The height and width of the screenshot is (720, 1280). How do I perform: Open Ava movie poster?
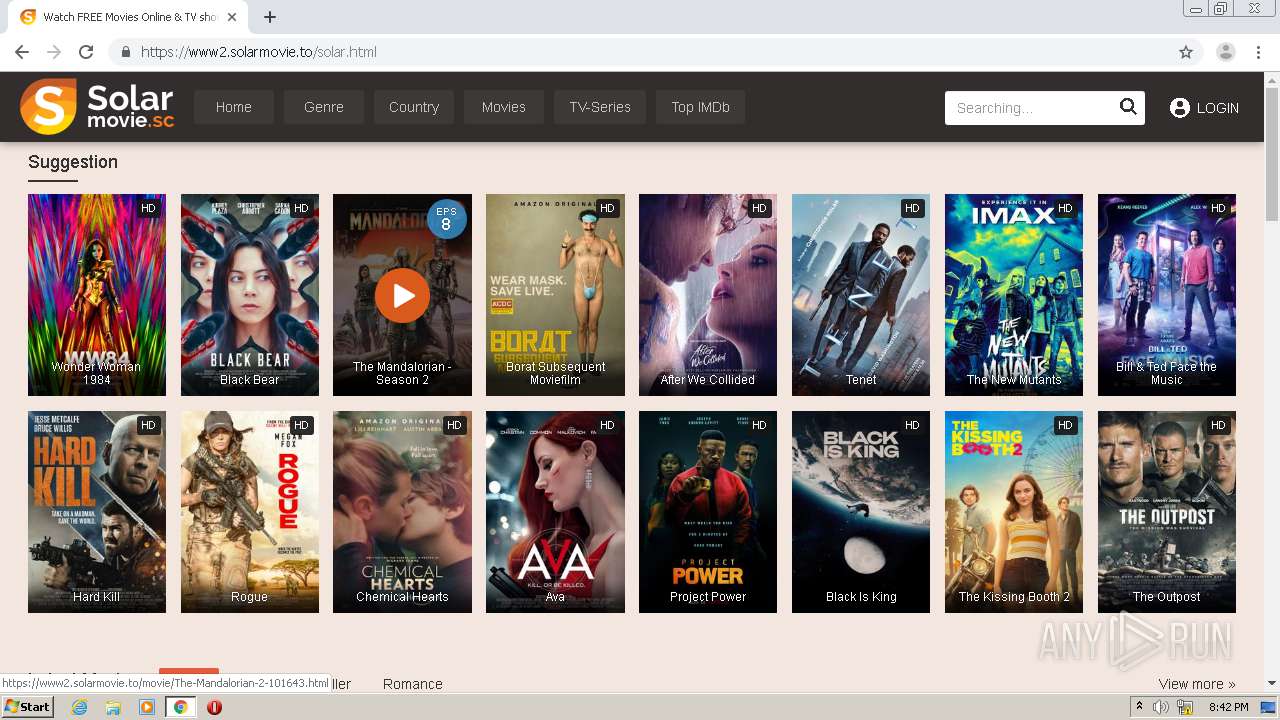[x=555, y=512]
